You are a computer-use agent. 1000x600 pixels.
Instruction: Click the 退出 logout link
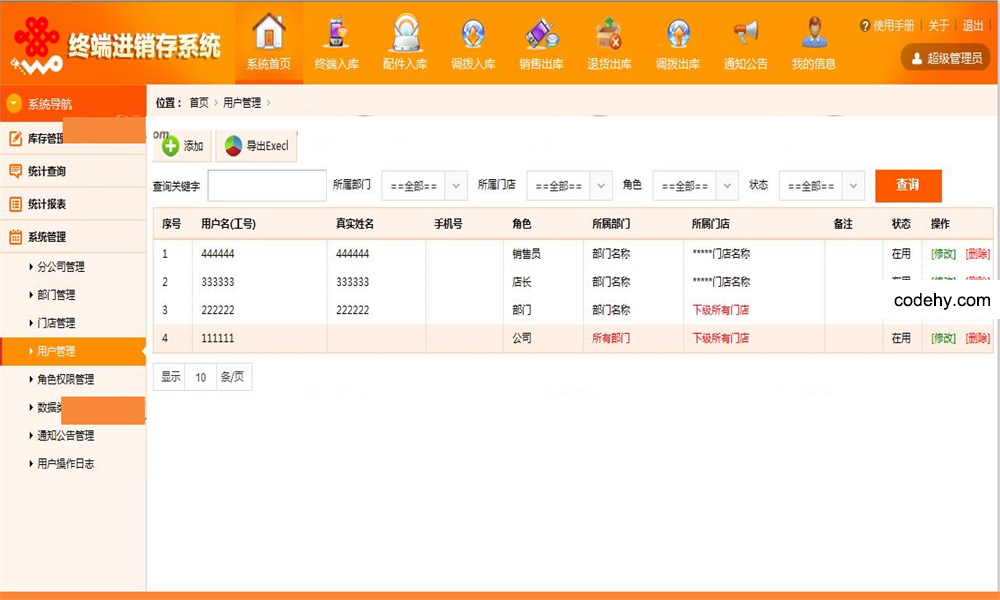click(x=973, y=26)
